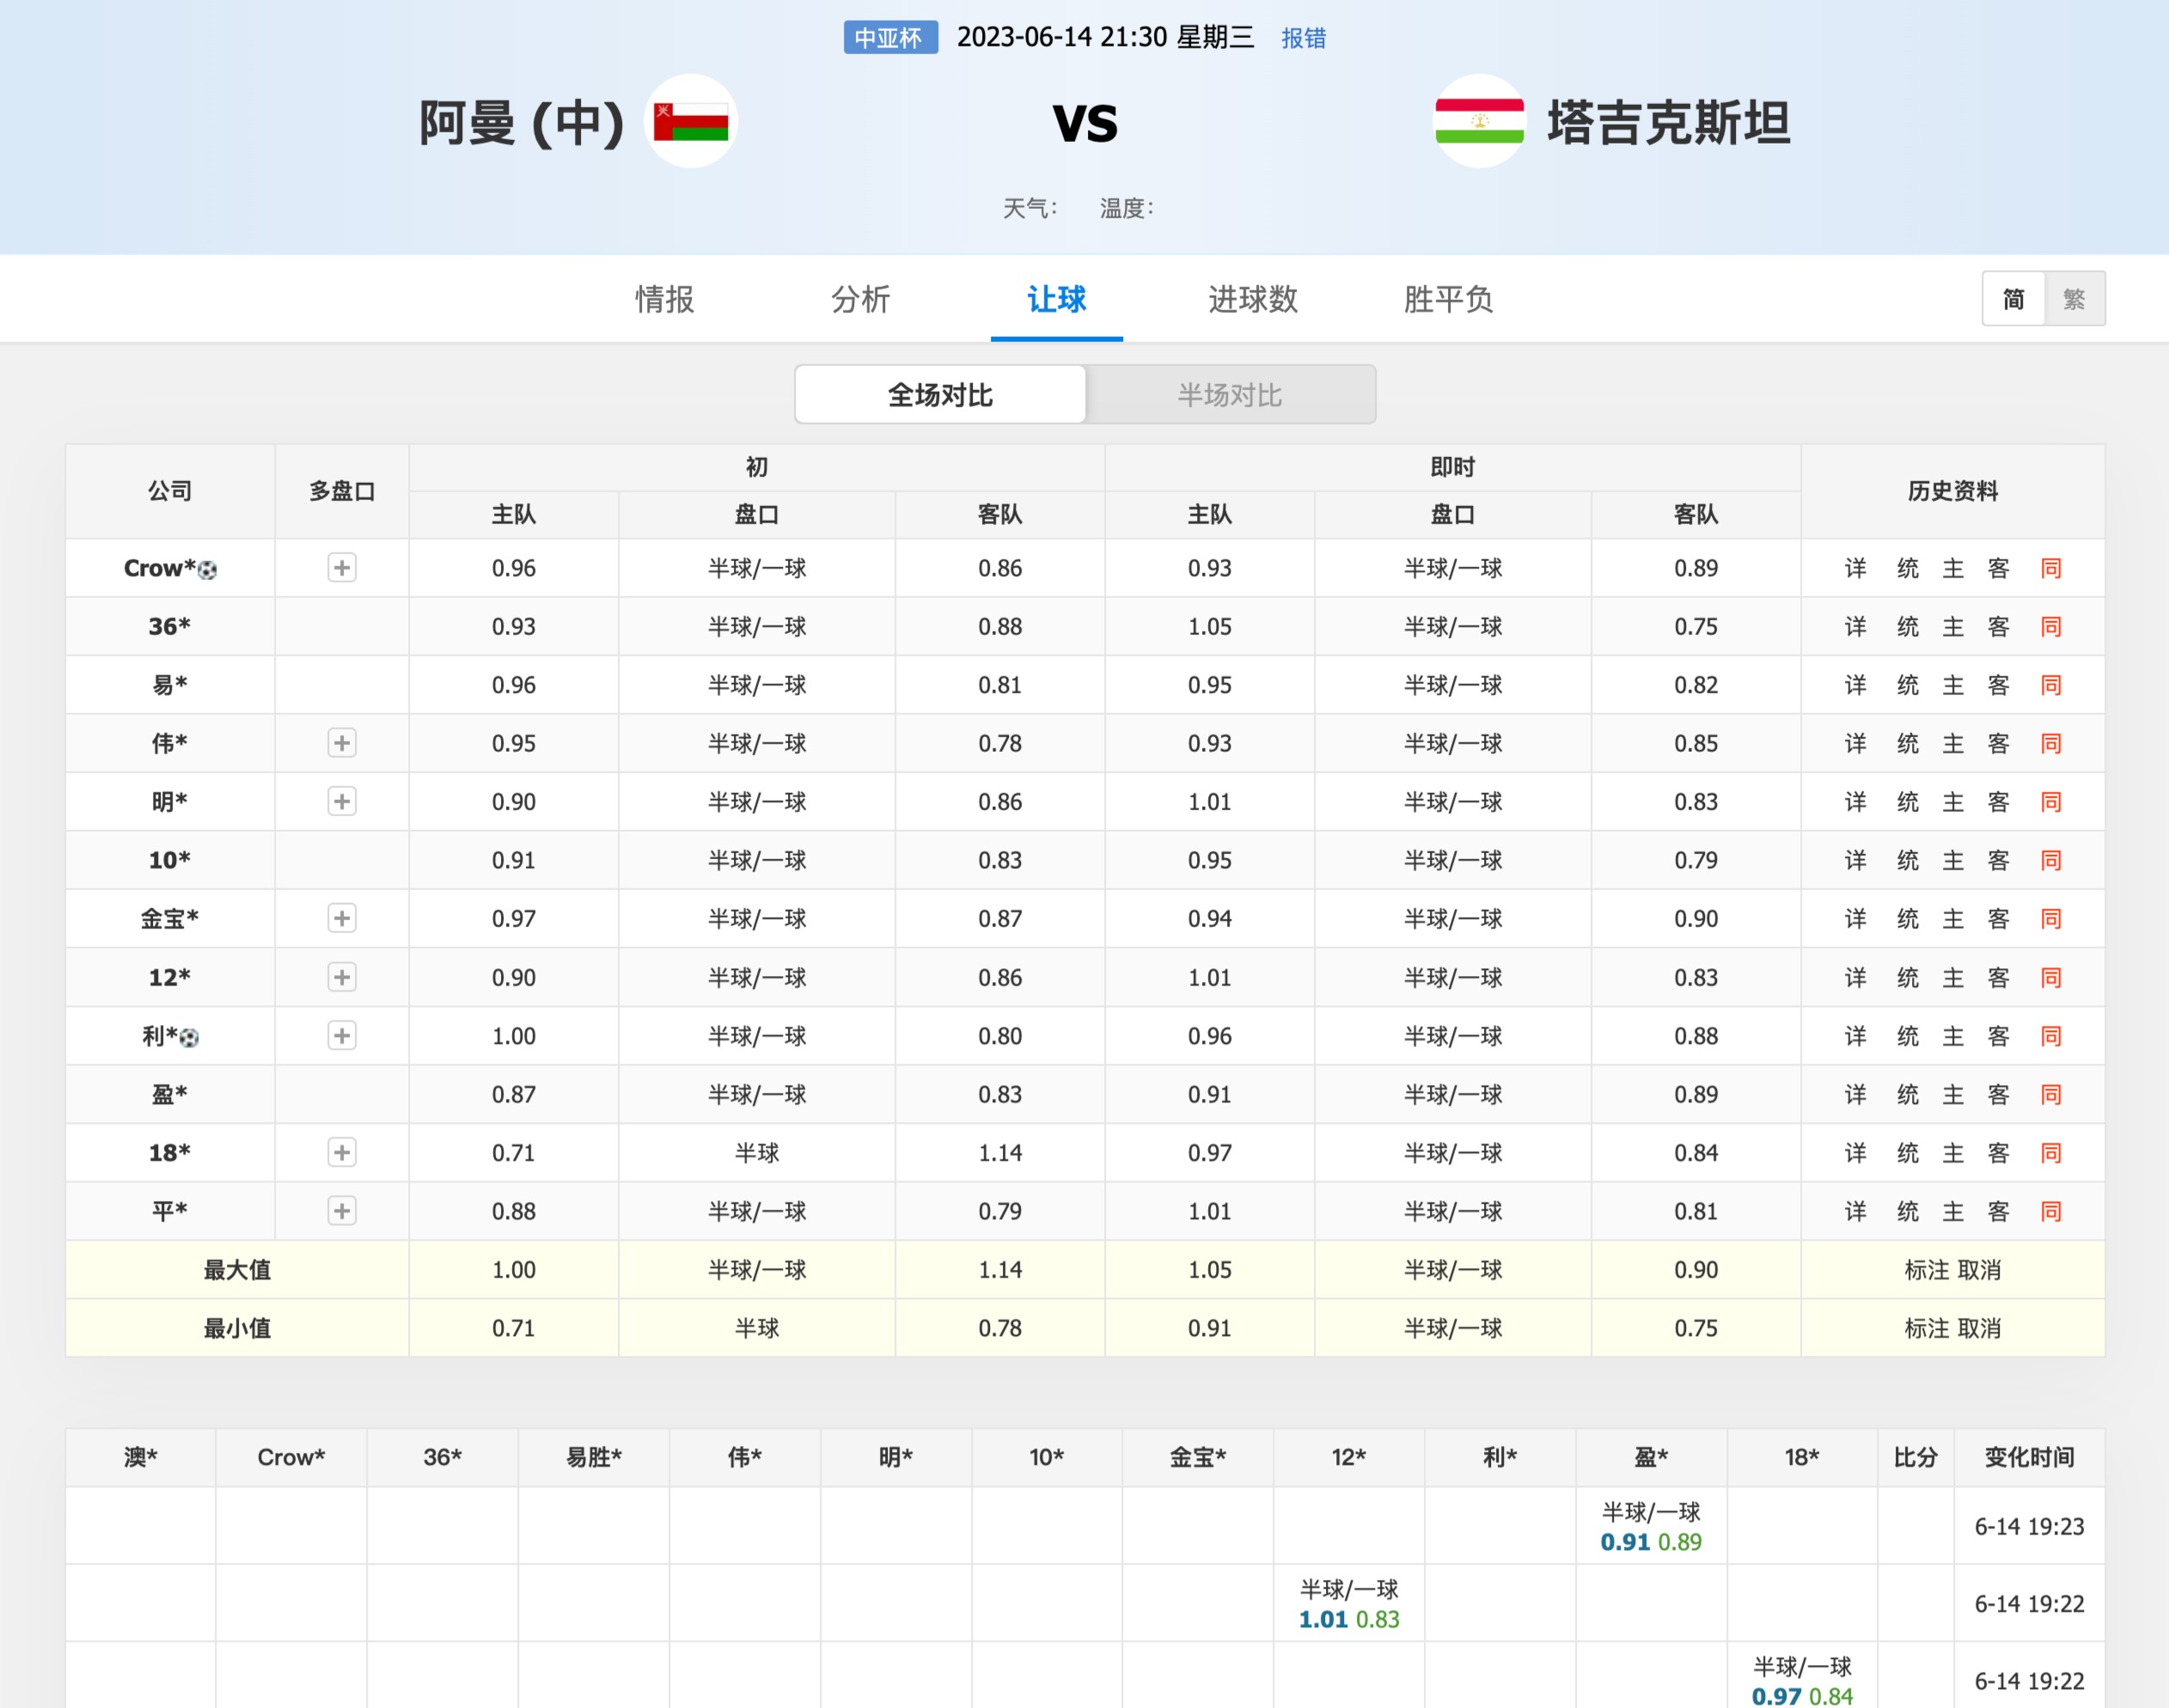The image size is (2169, 1708).
Task: Click the Oman flag icon
Action: point(691,121)
